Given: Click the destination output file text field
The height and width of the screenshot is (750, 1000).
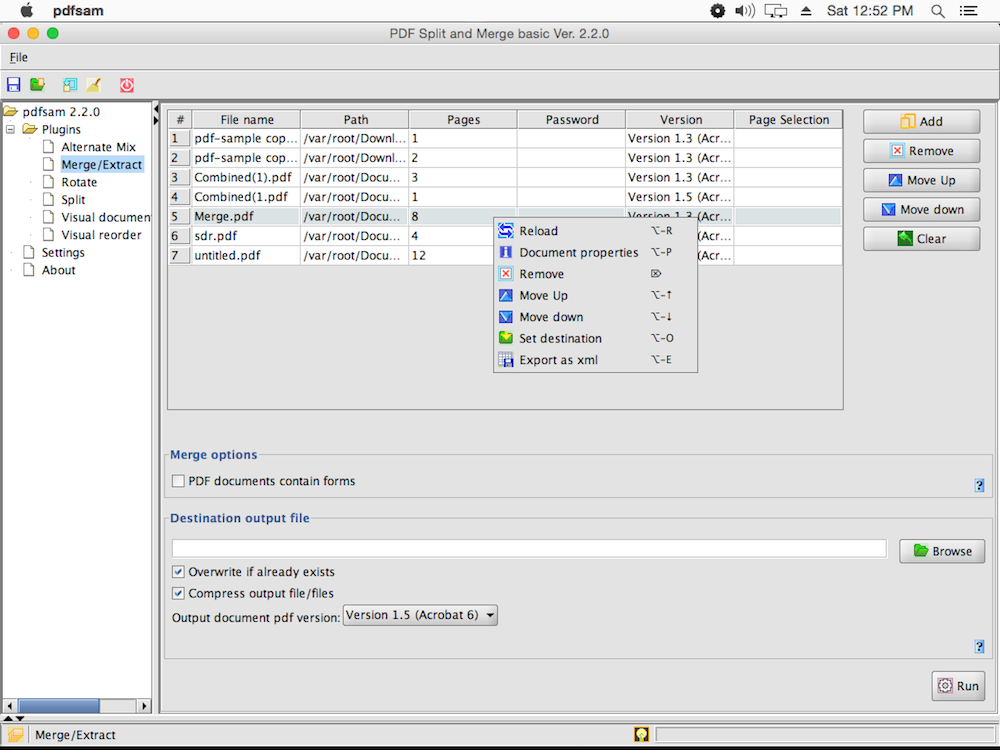Looking at the screenshot, I should tap(529, 548).
